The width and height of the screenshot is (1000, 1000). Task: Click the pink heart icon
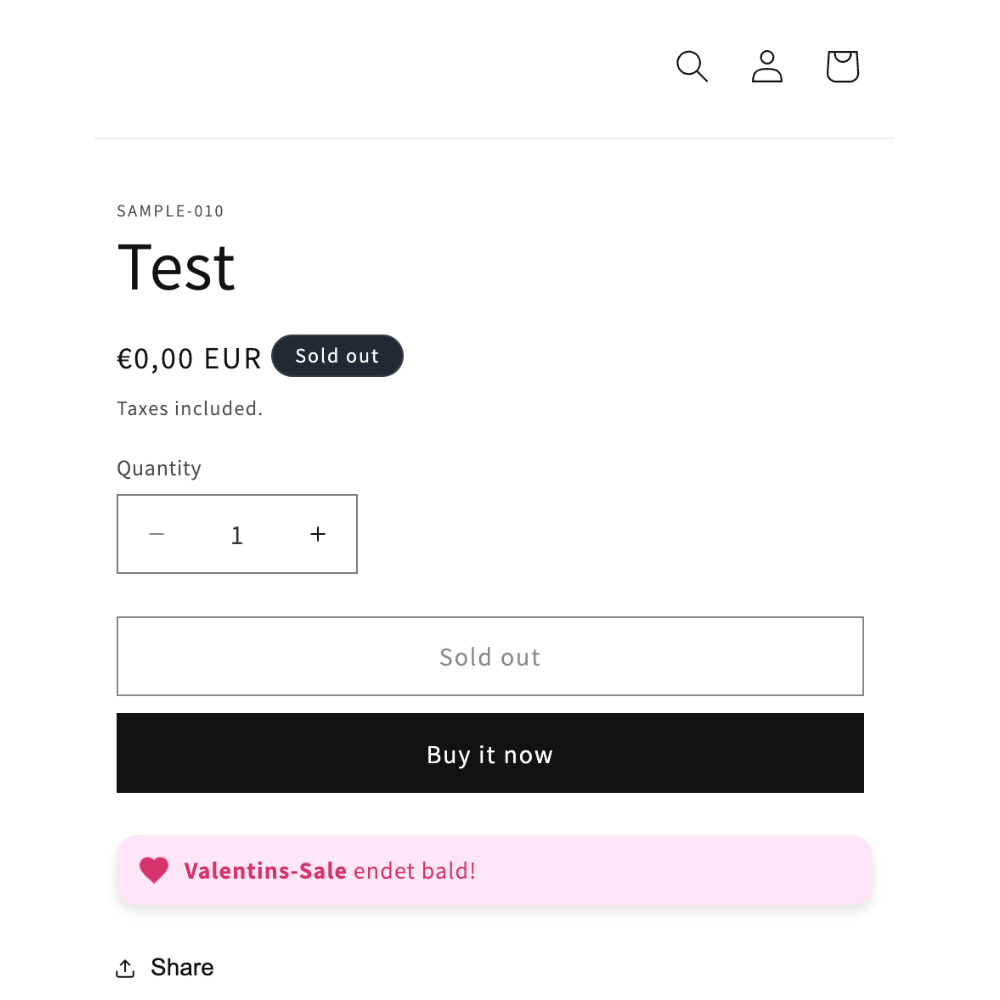point(154,870)
